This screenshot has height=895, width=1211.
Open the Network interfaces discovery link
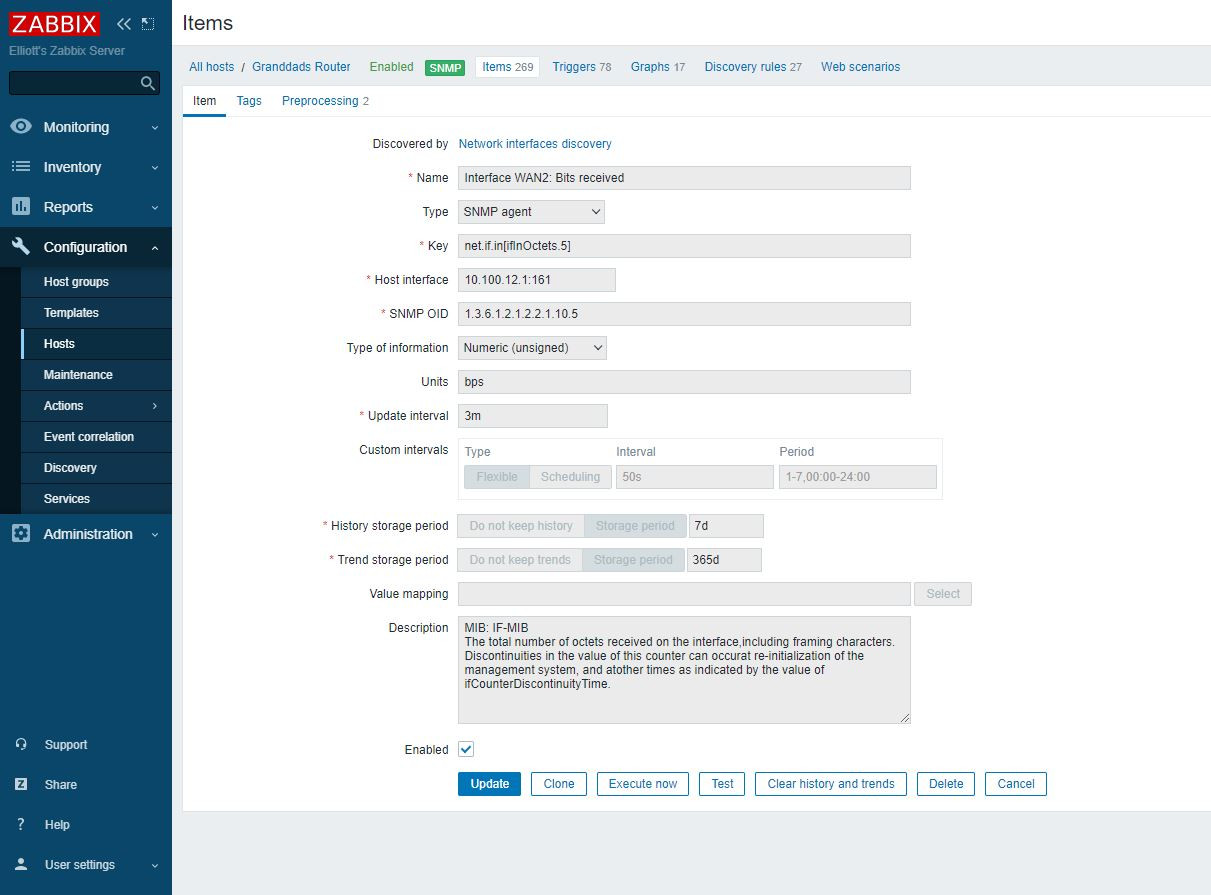point(535,143)
